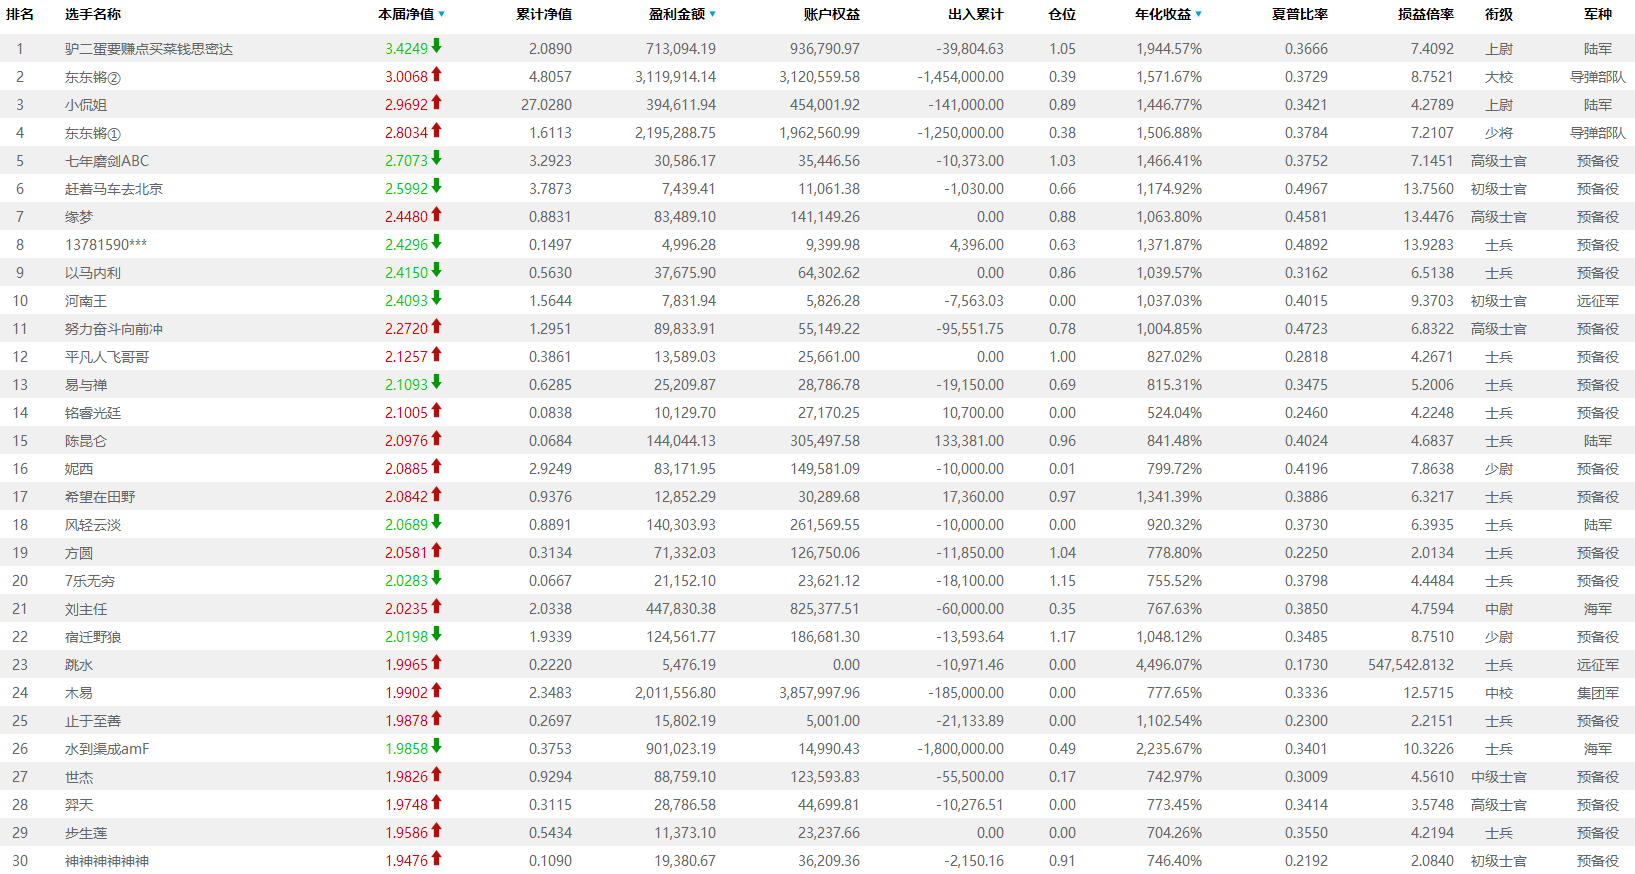Click the 衔级 column header

pyautogui.click(x=1499, y=14)
